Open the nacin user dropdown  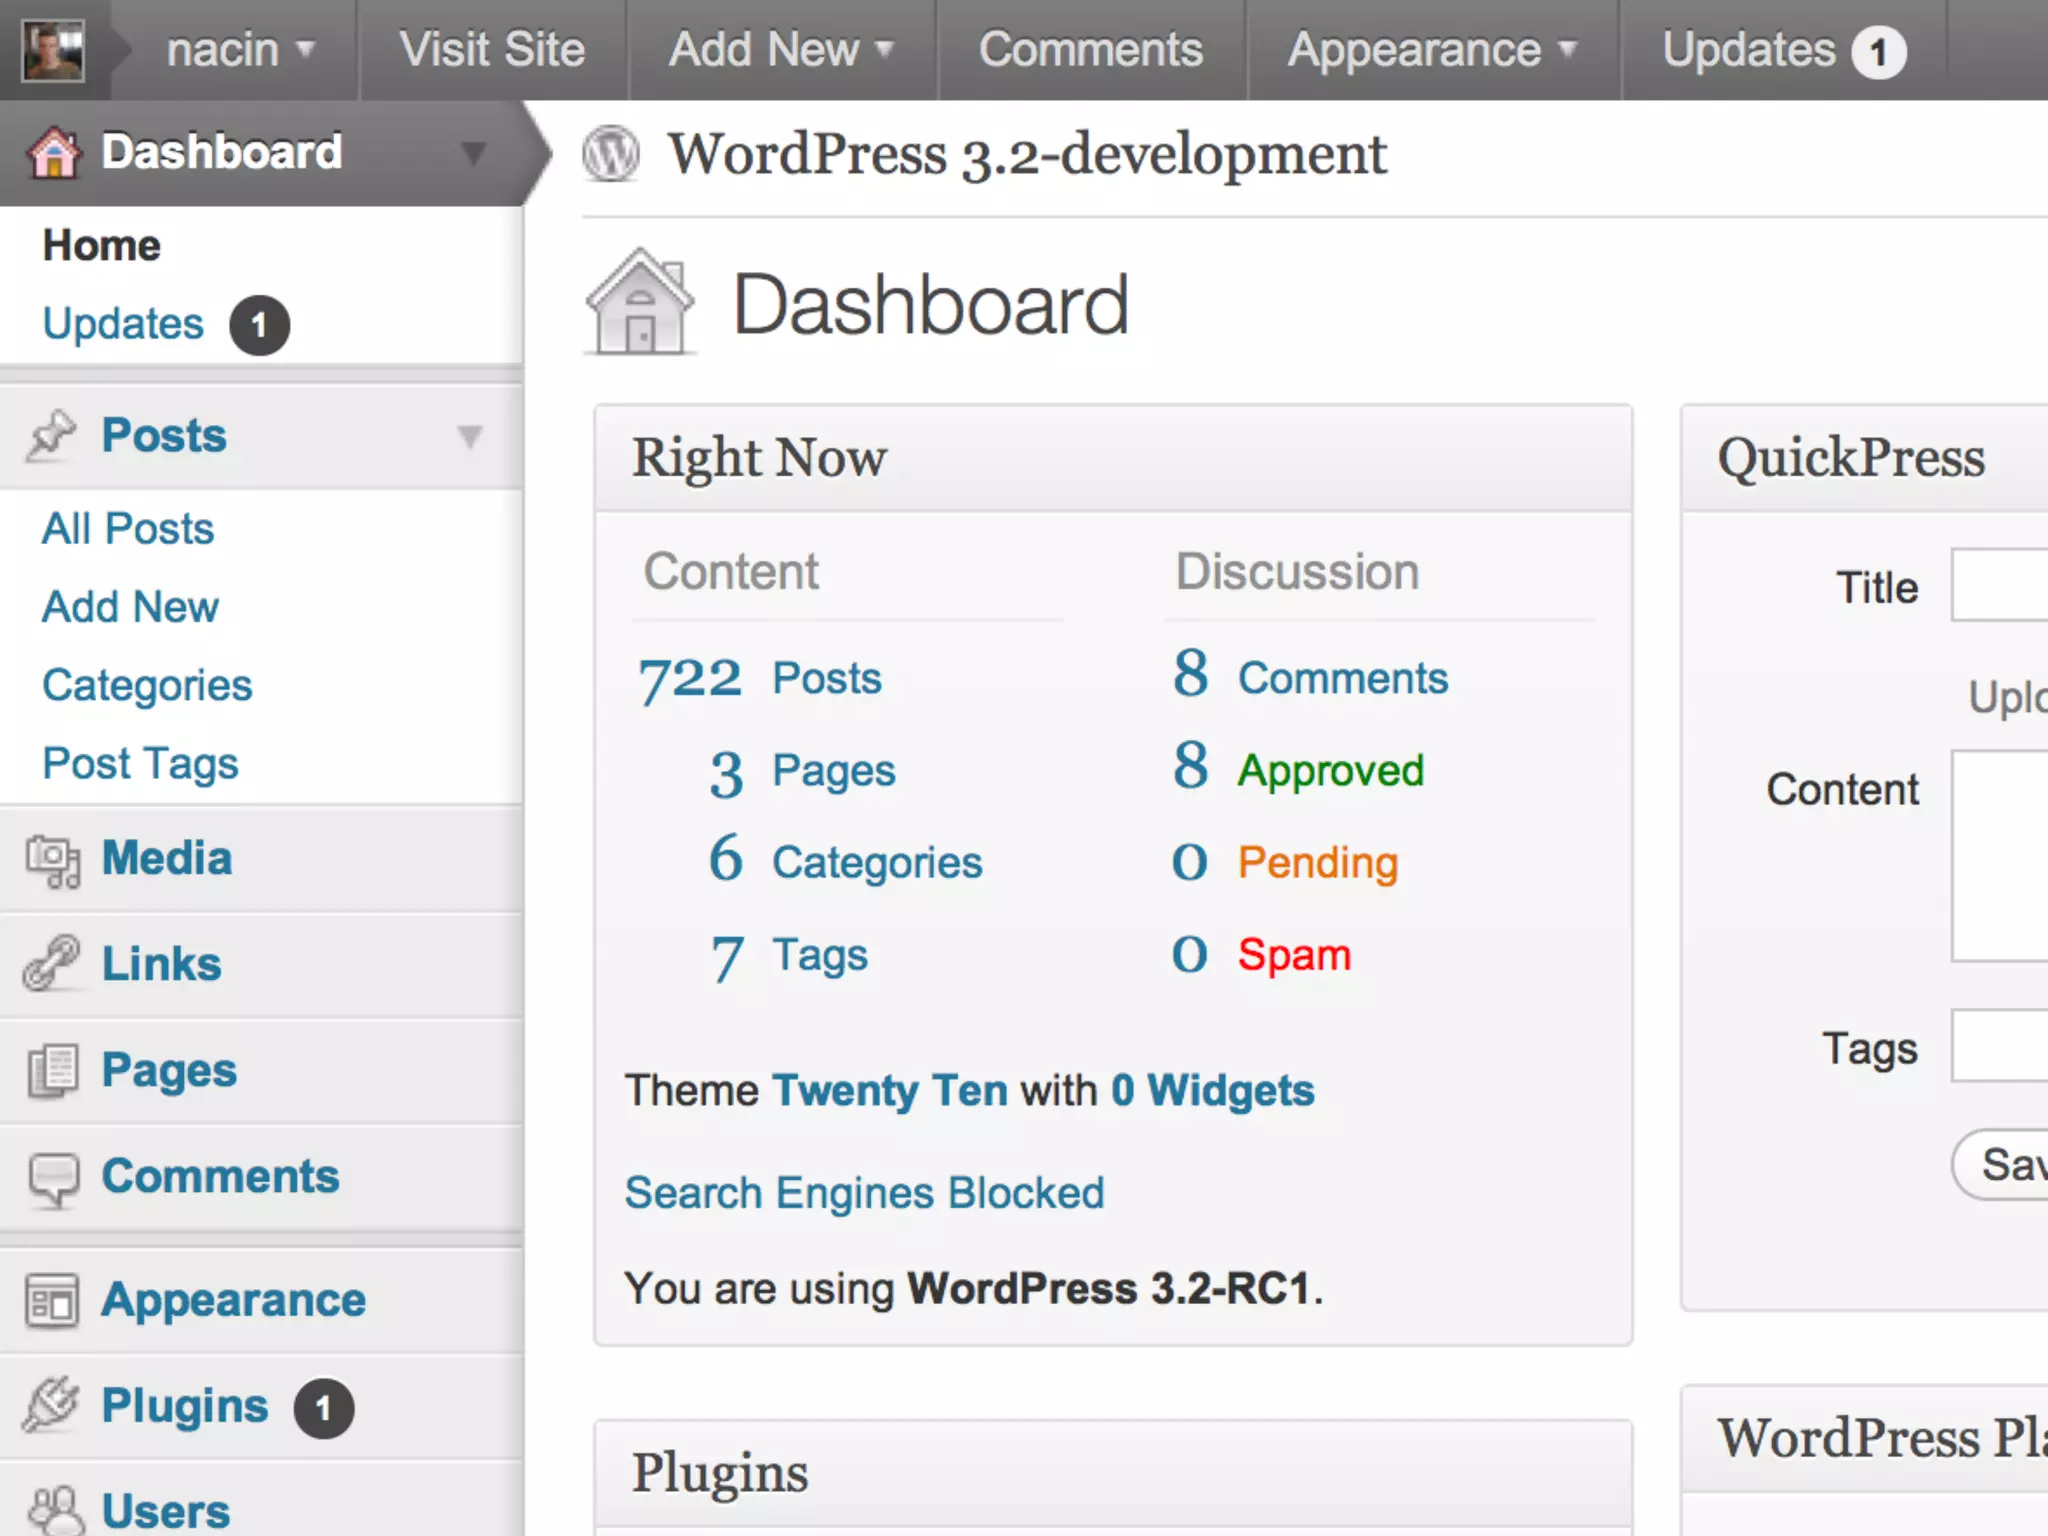click(240, 50)
